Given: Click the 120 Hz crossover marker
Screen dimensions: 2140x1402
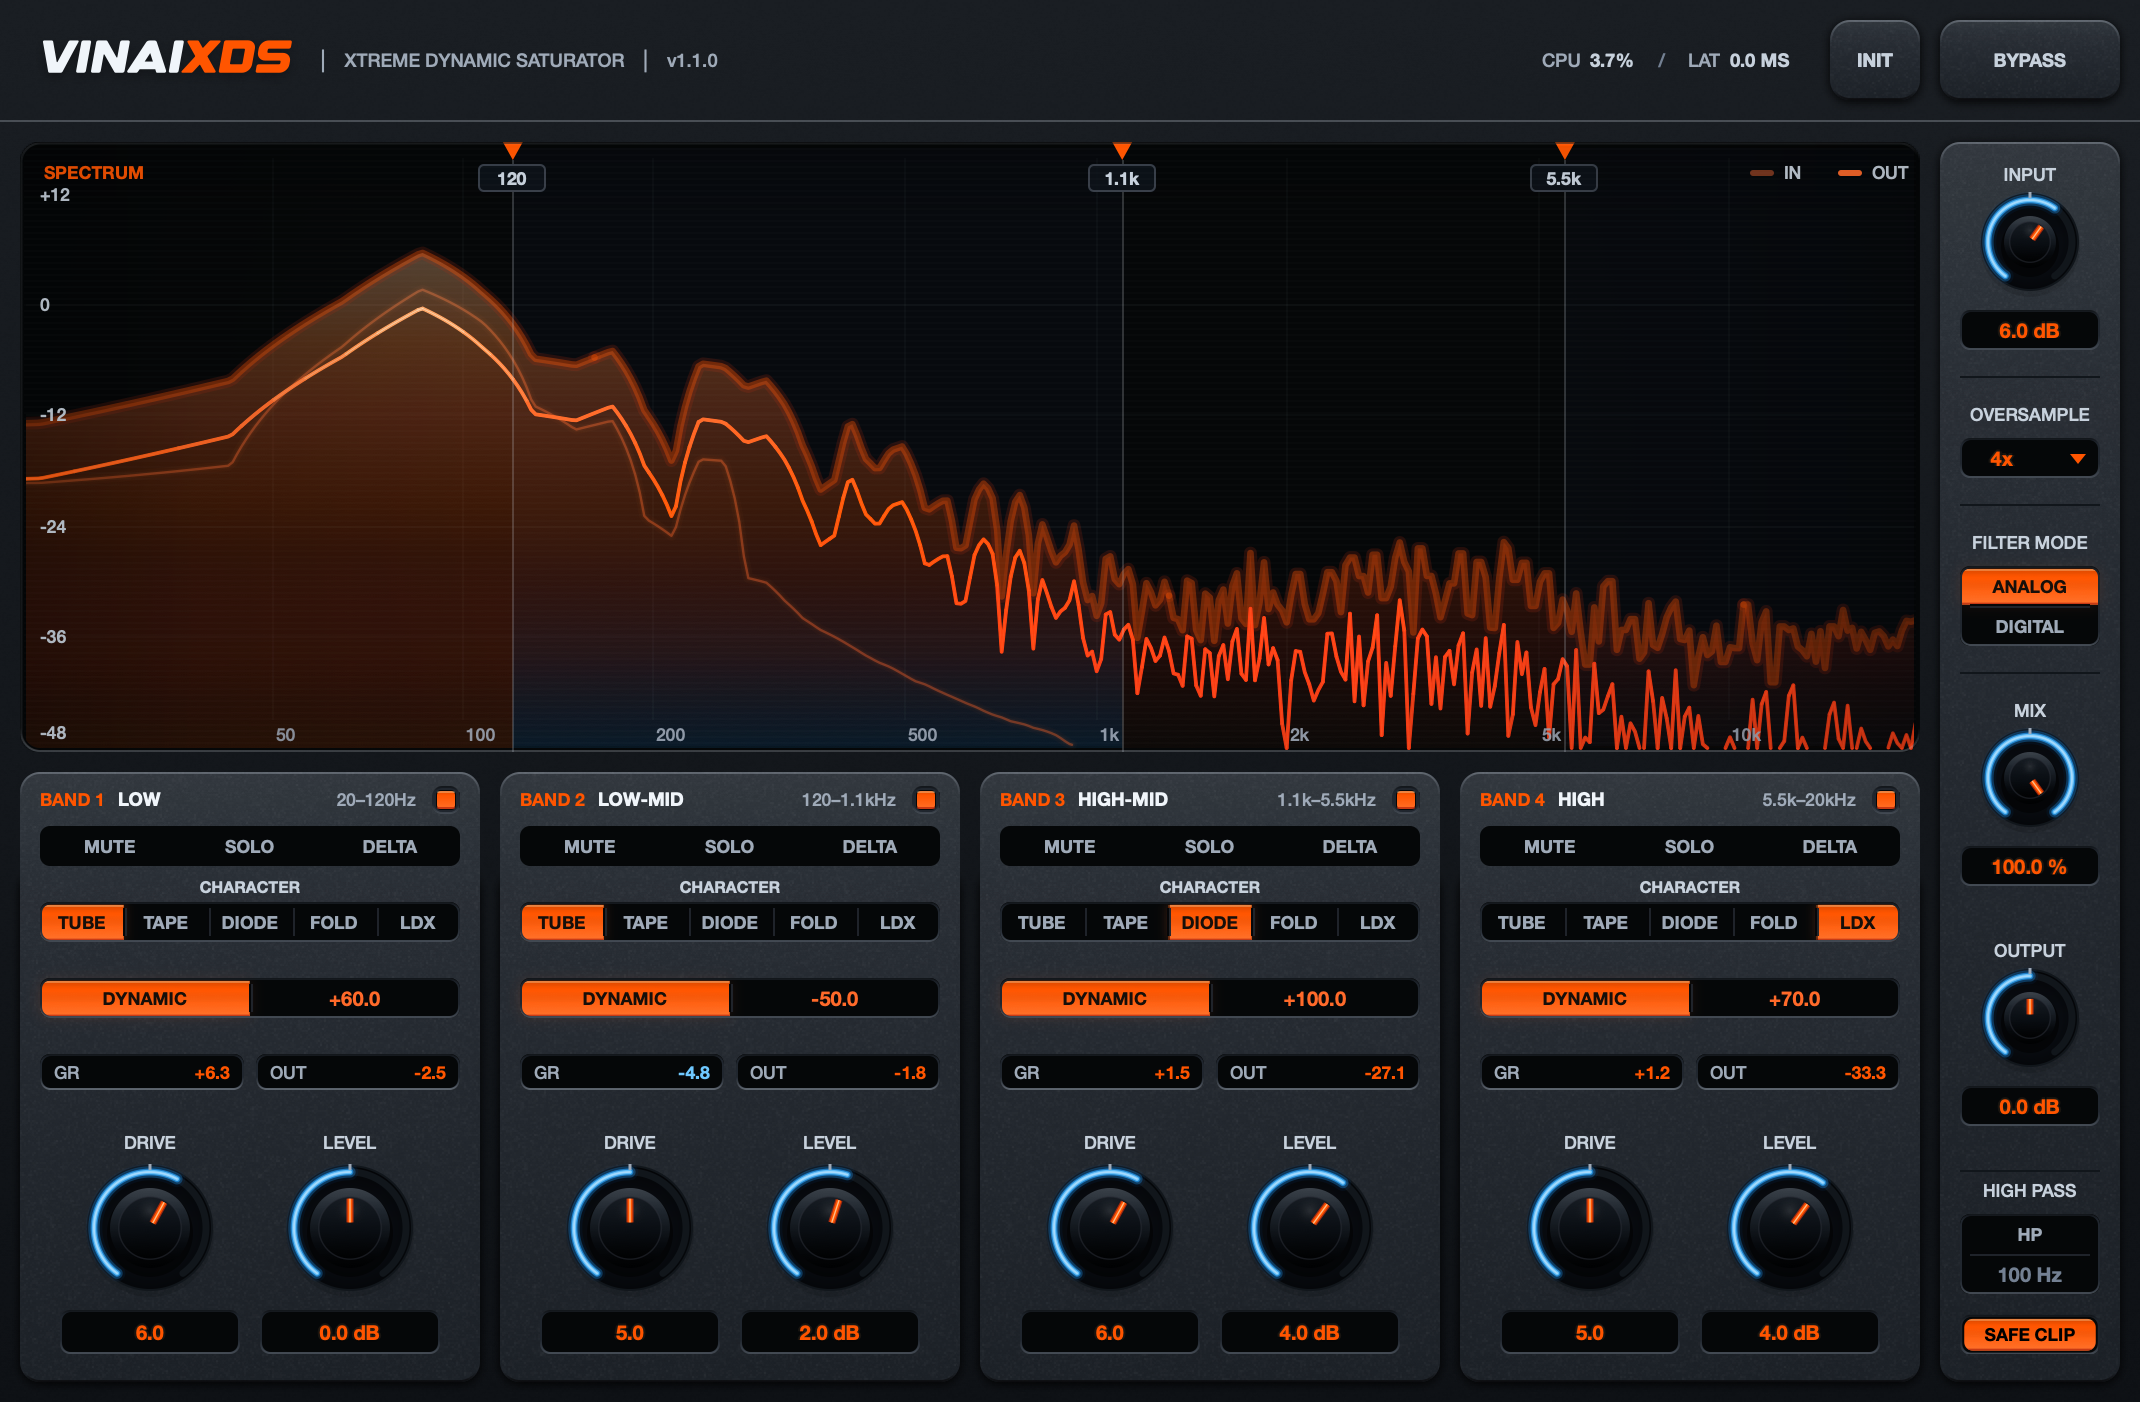Looking at the screenshot, I should [x=512, y=178].
